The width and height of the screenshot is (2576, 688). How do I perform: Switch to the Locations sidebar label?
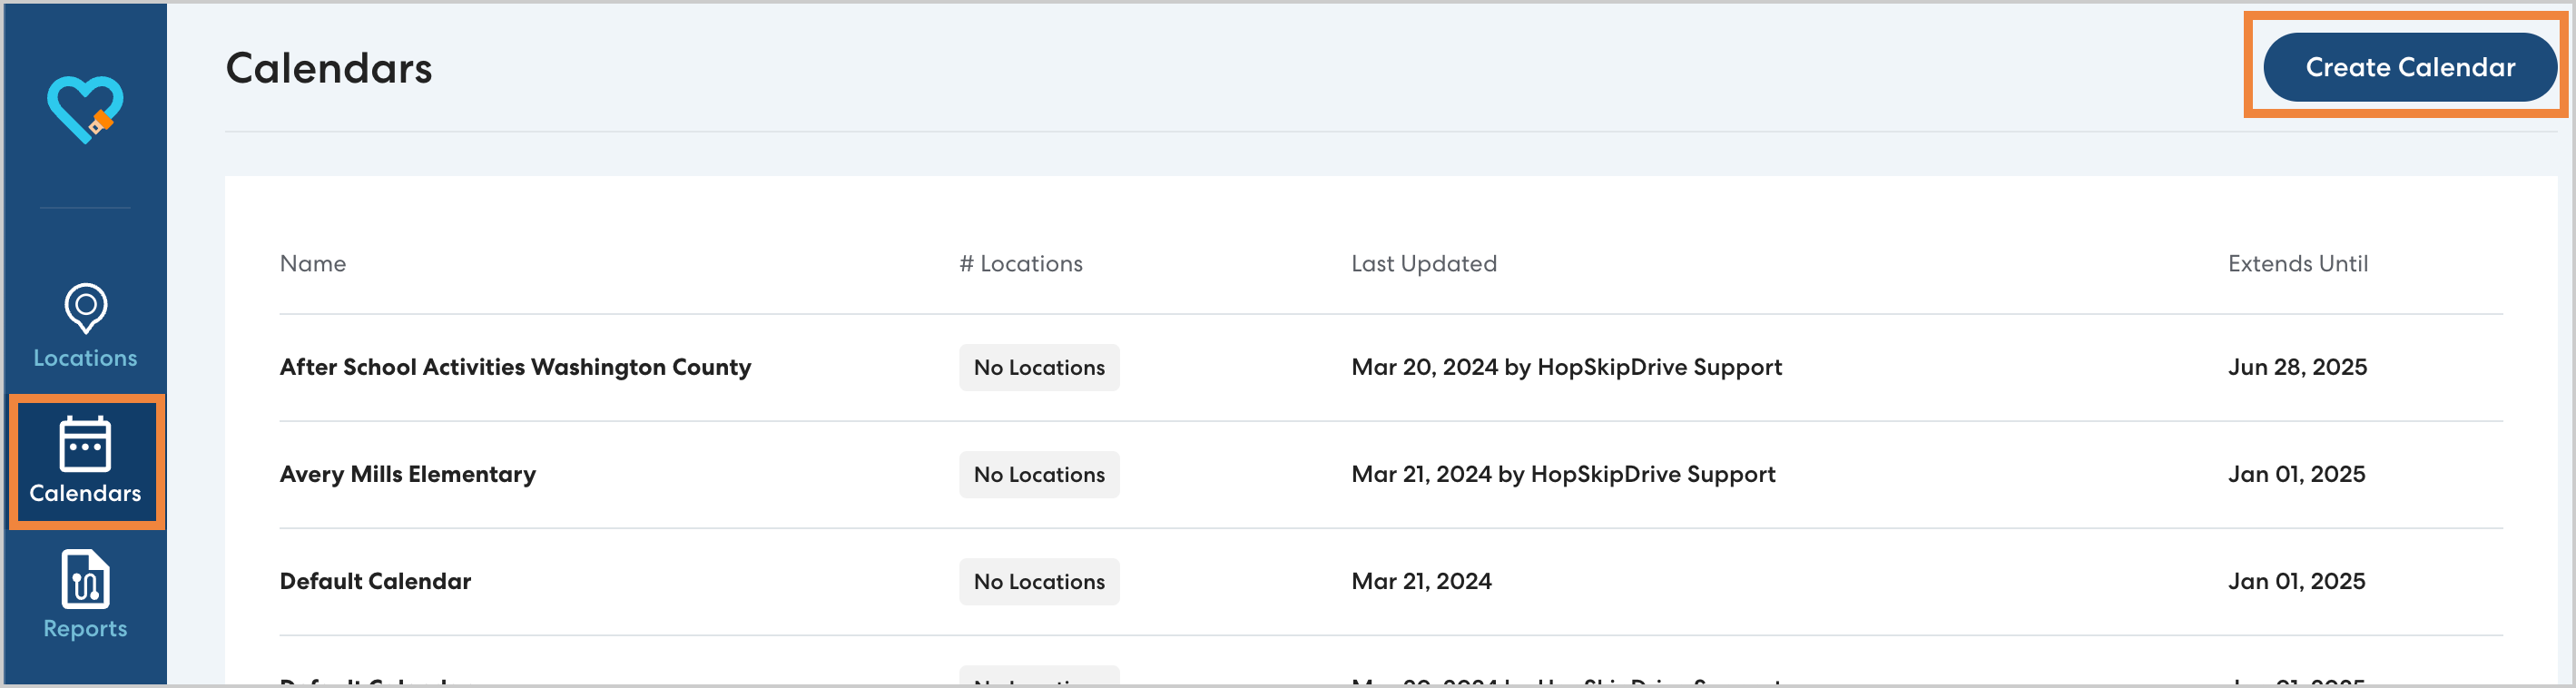[x=85, y=358]
